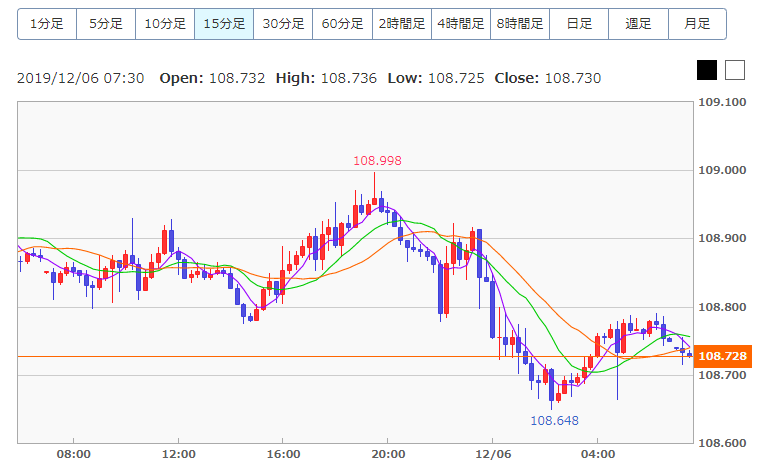Switch to the 5分足 timeframe
The height and width of the screenshot is (470, 764).
click(x=106, y=24)
